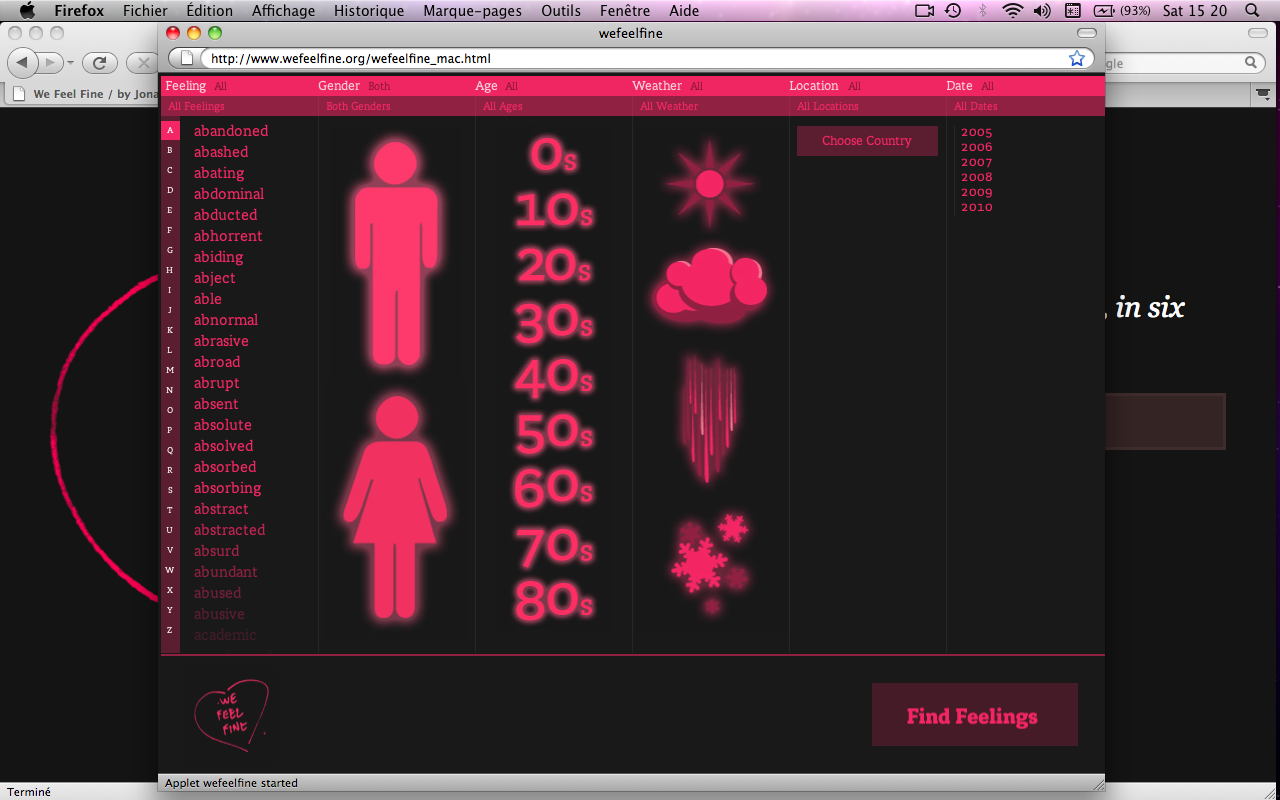This screenshot has width=1280, height=800.
Task: Click 'Both Genders' sub-header label
Action: point(358,106)
